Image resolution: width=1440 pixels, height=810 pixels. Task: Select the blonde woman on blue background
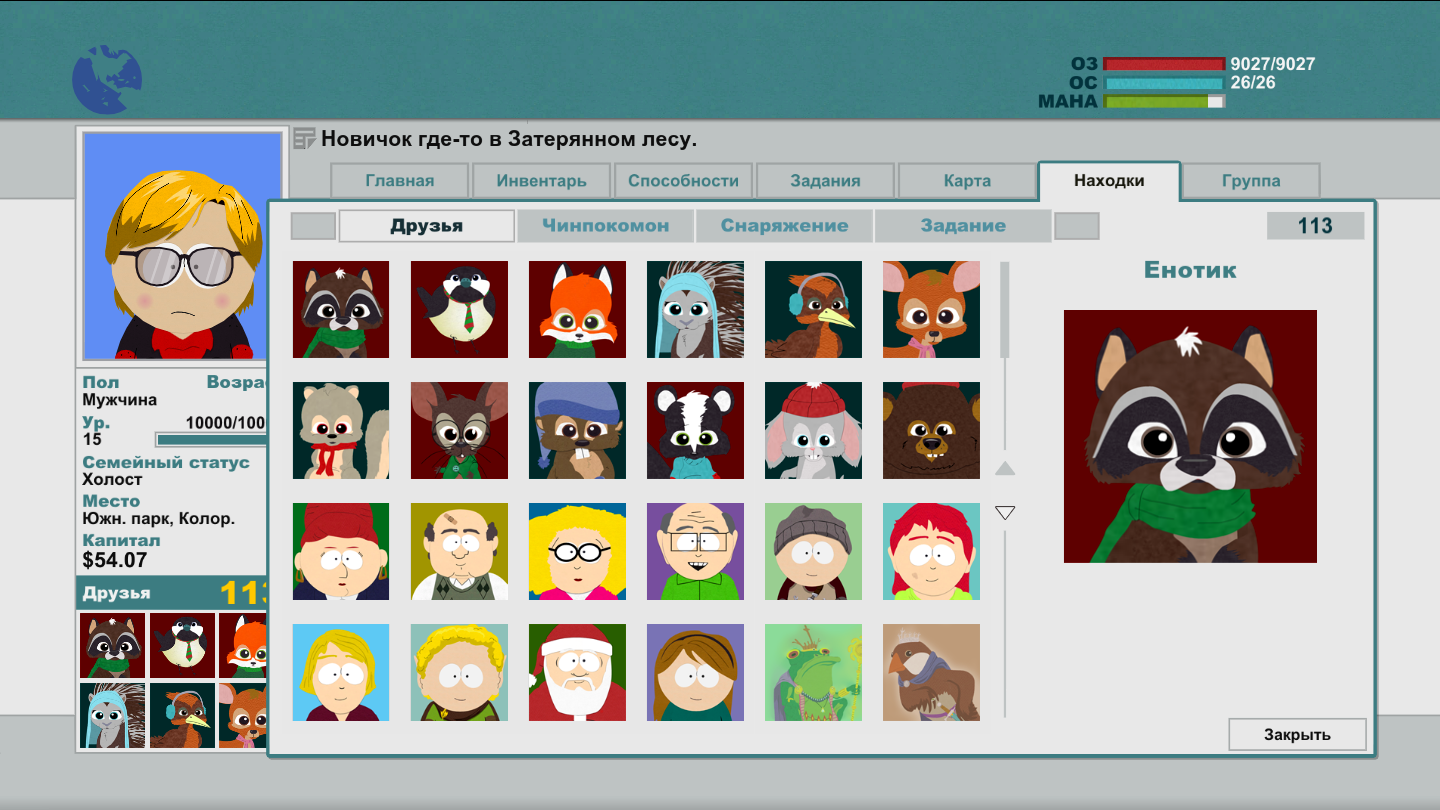341,673
